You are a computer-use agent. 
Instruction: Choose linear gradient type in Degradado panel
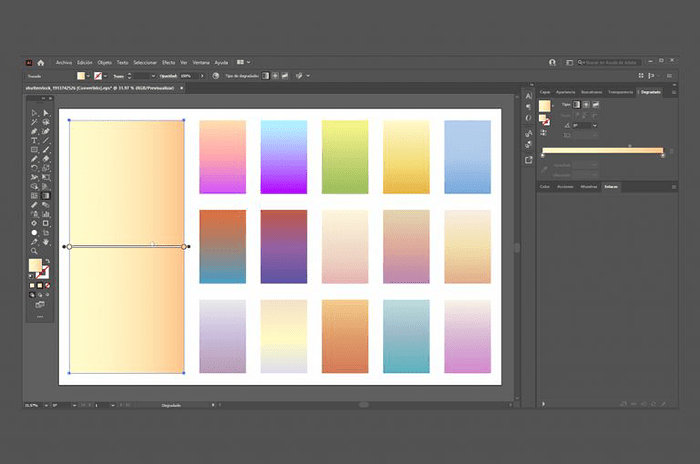tap(576, 105)
